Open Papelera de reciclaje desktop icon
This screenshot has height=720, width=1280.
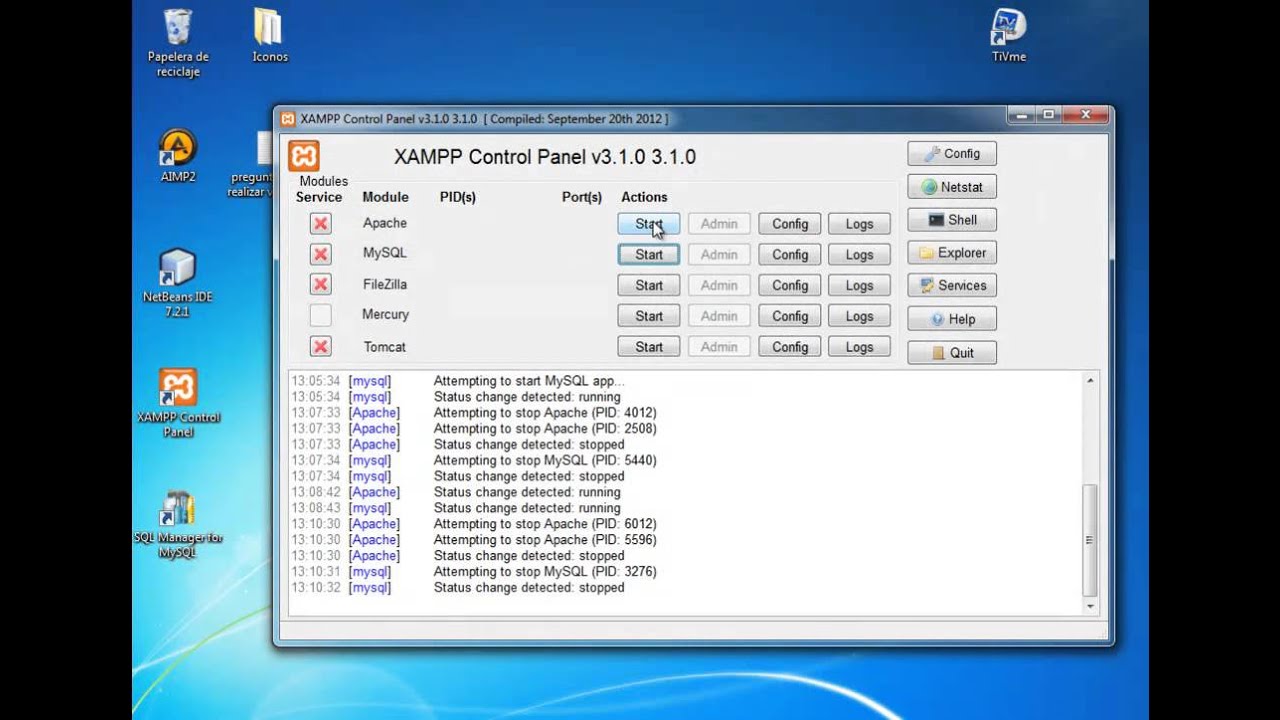178,43
